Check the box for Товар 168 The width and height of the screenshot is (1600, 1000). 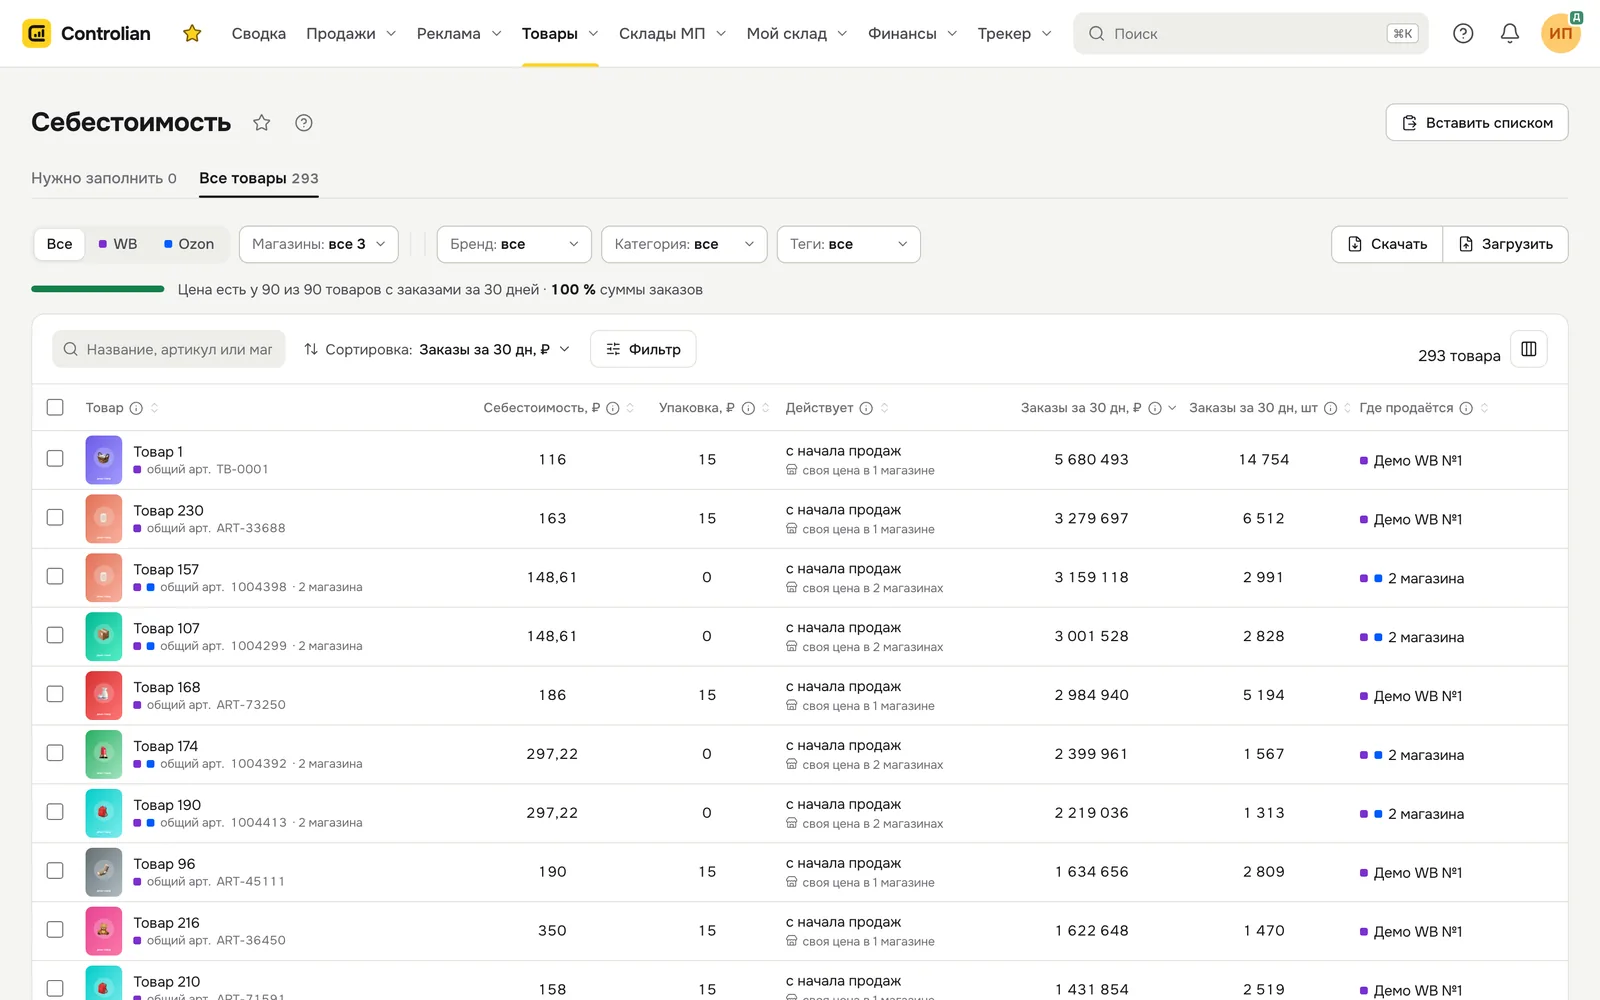[x=55, y=694]
